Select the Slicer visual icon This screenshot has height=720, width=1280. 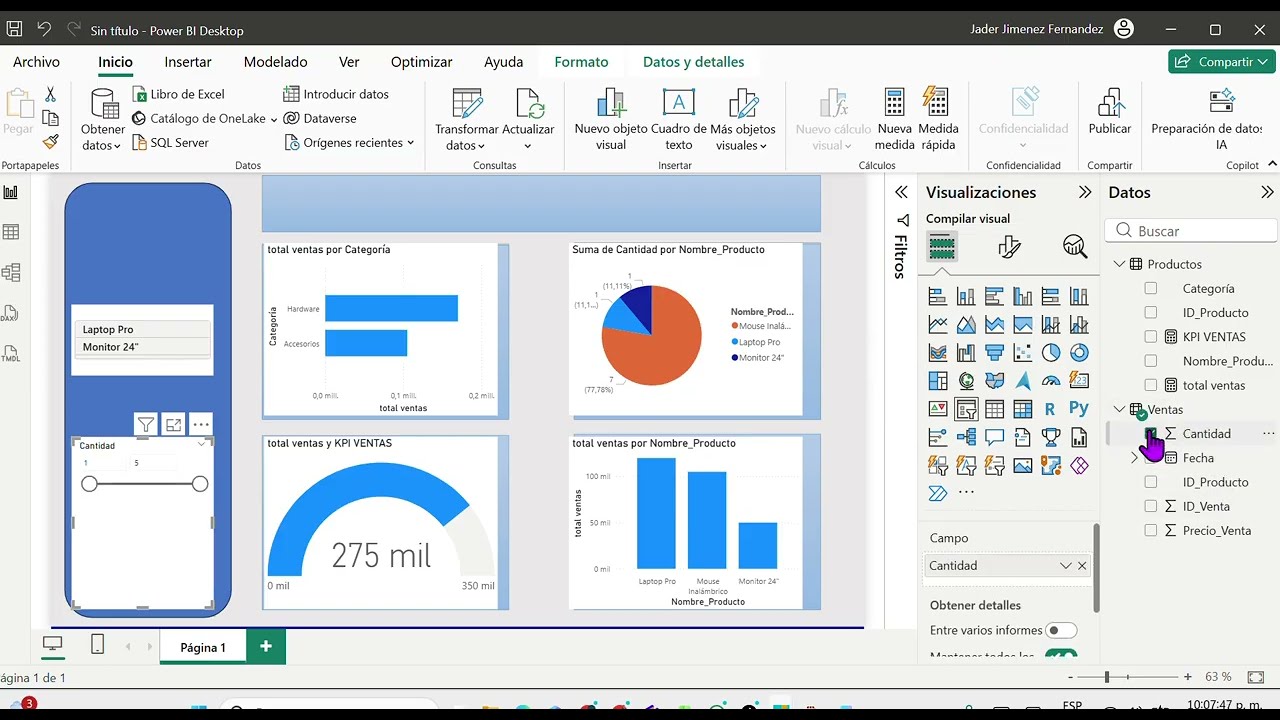(x=966, y=409)
